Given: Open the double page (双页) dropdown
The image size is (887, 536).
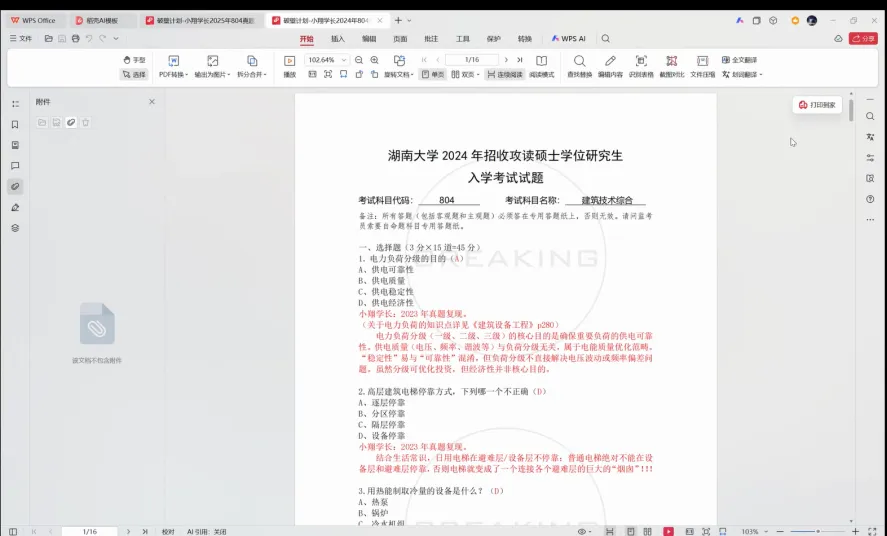Looking at the screenshot, I should tap(465, 74).
